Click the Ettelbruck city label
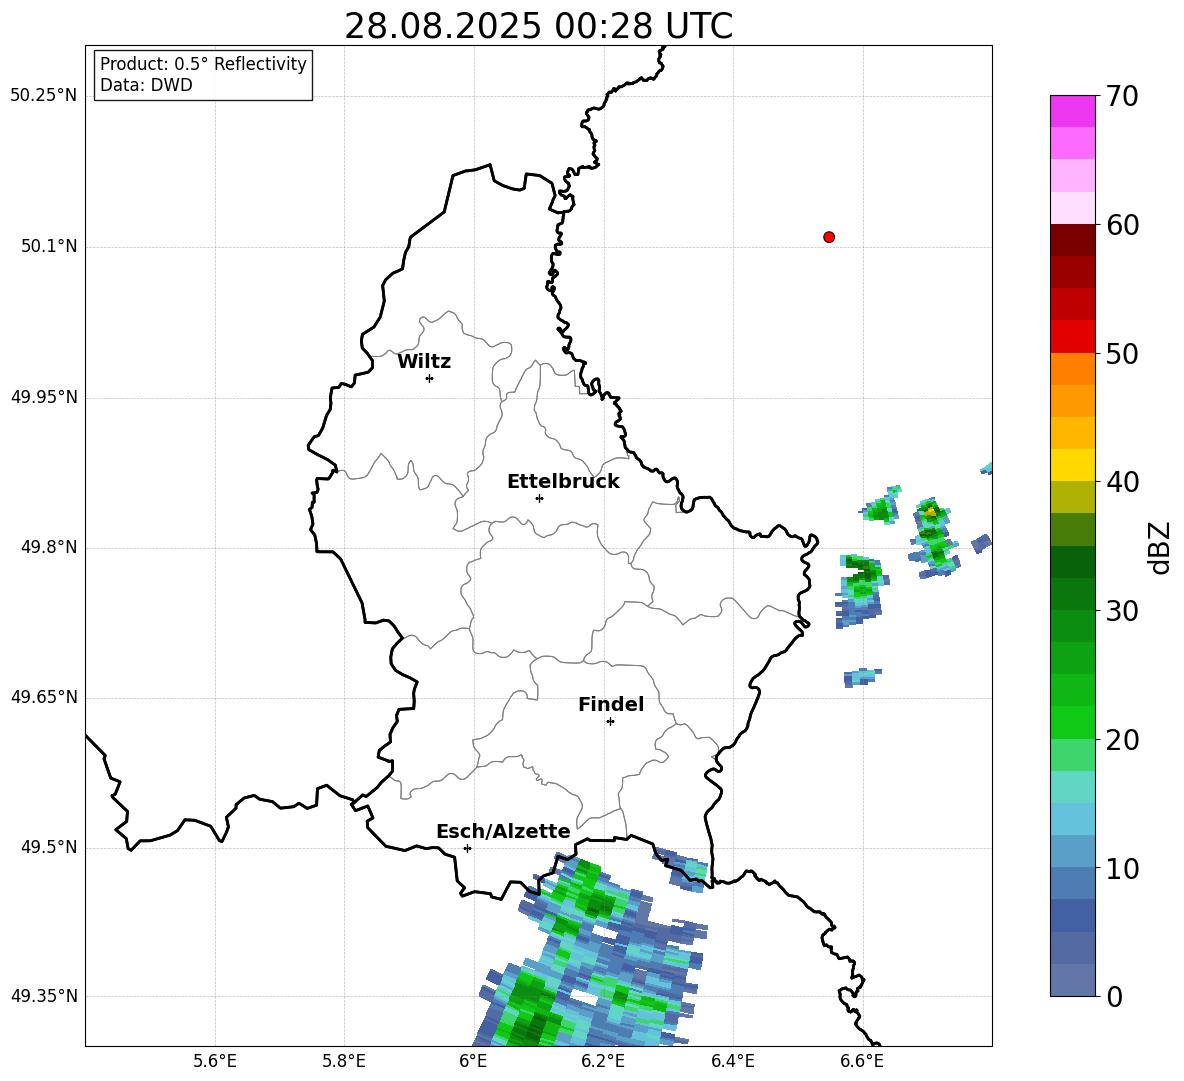This screenshot has height=1081, width=1184. [x=563, y=482]
